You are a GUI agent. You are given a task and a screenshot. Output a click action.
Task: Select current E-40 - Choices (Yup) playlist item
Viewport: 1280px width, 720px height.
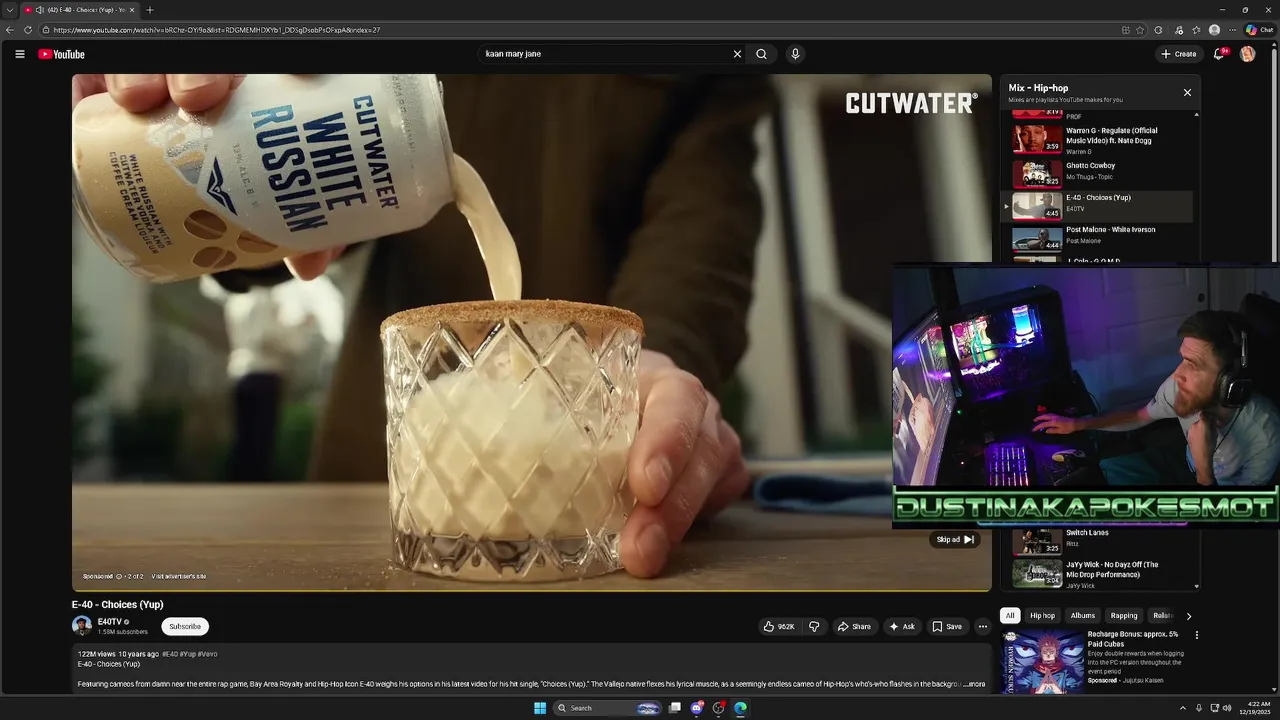tap(1097, 206)
